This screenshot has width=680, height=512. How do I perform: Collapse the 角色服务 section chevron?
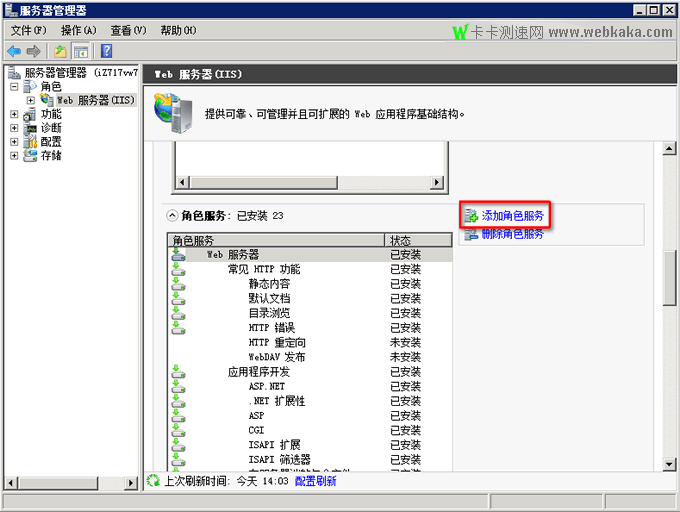[x=172, y=215]
